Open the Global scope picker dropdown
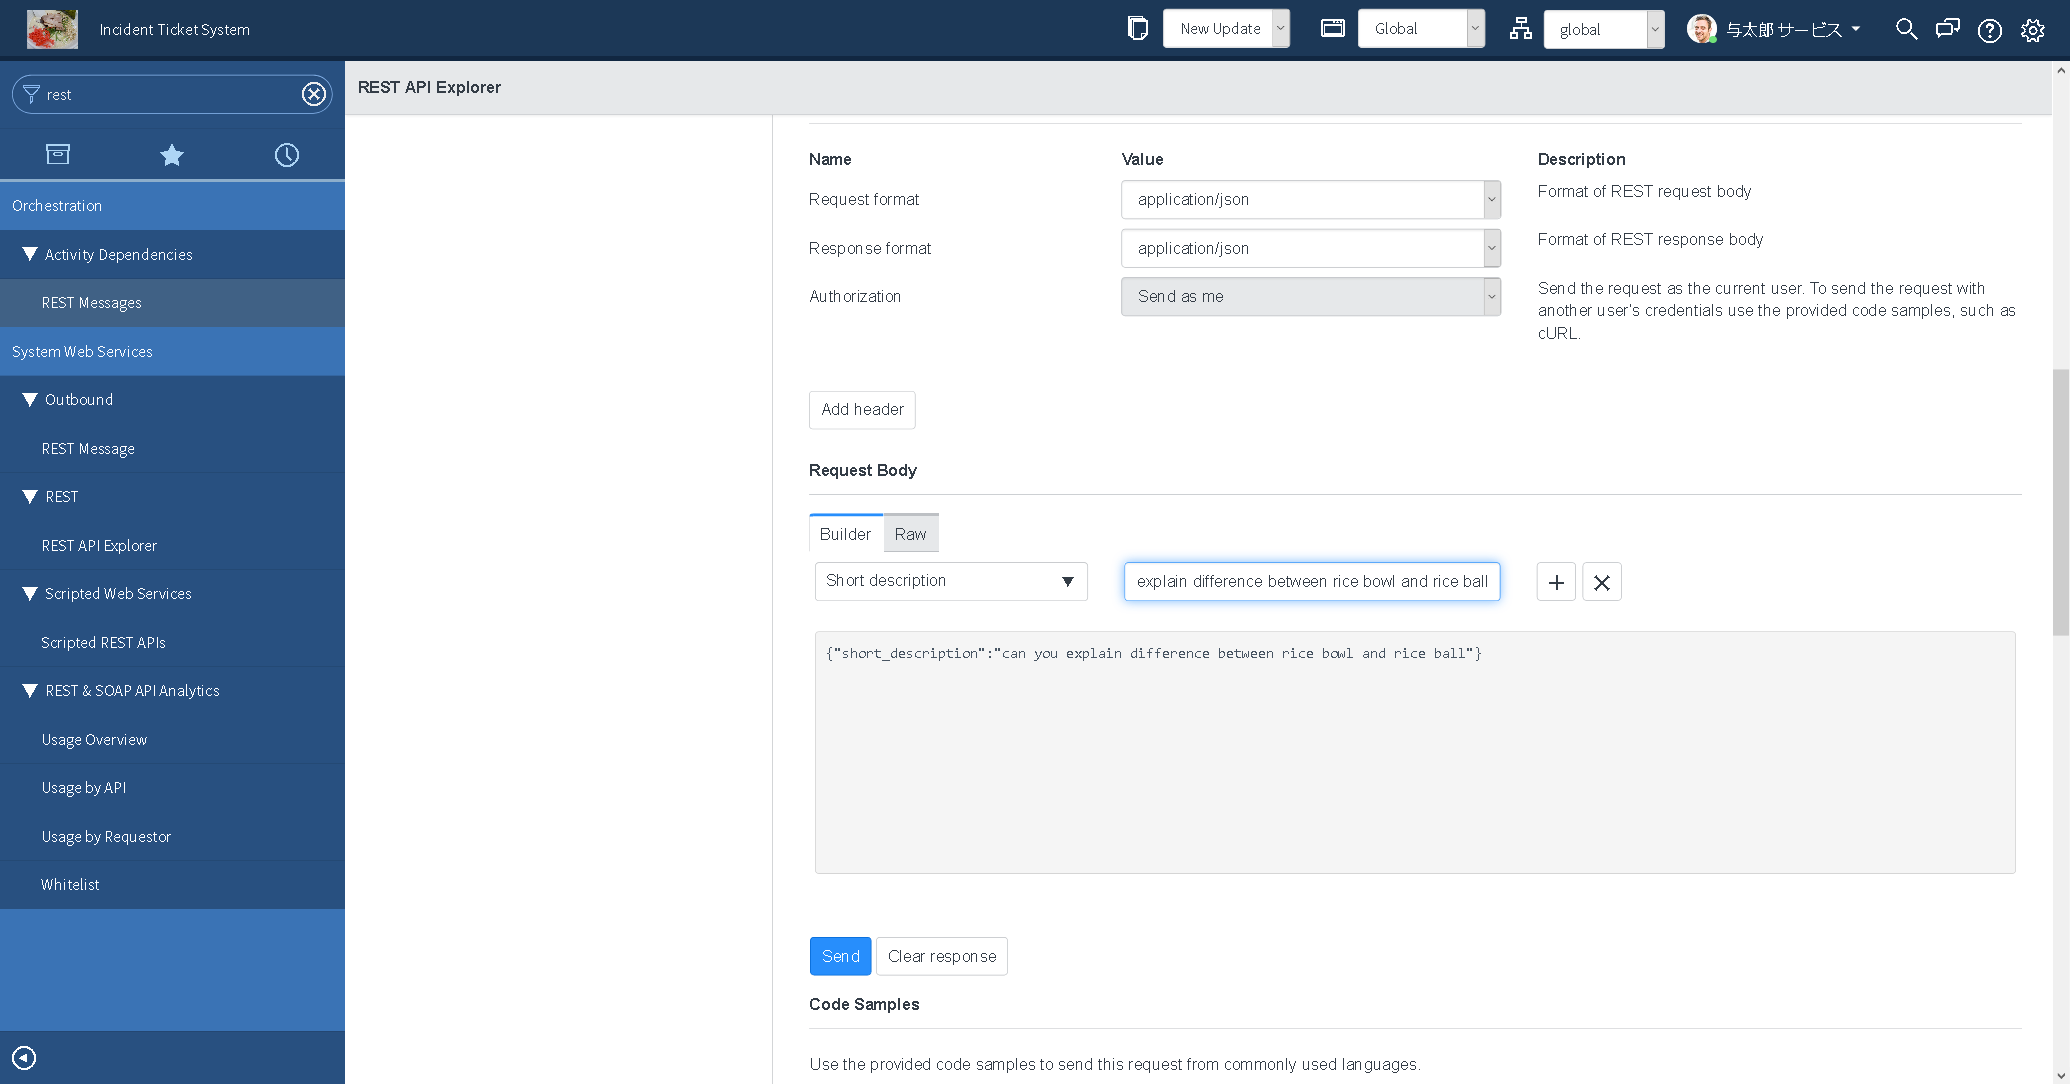This screenshot has height=1084, width=2070. pos(1475,28)
